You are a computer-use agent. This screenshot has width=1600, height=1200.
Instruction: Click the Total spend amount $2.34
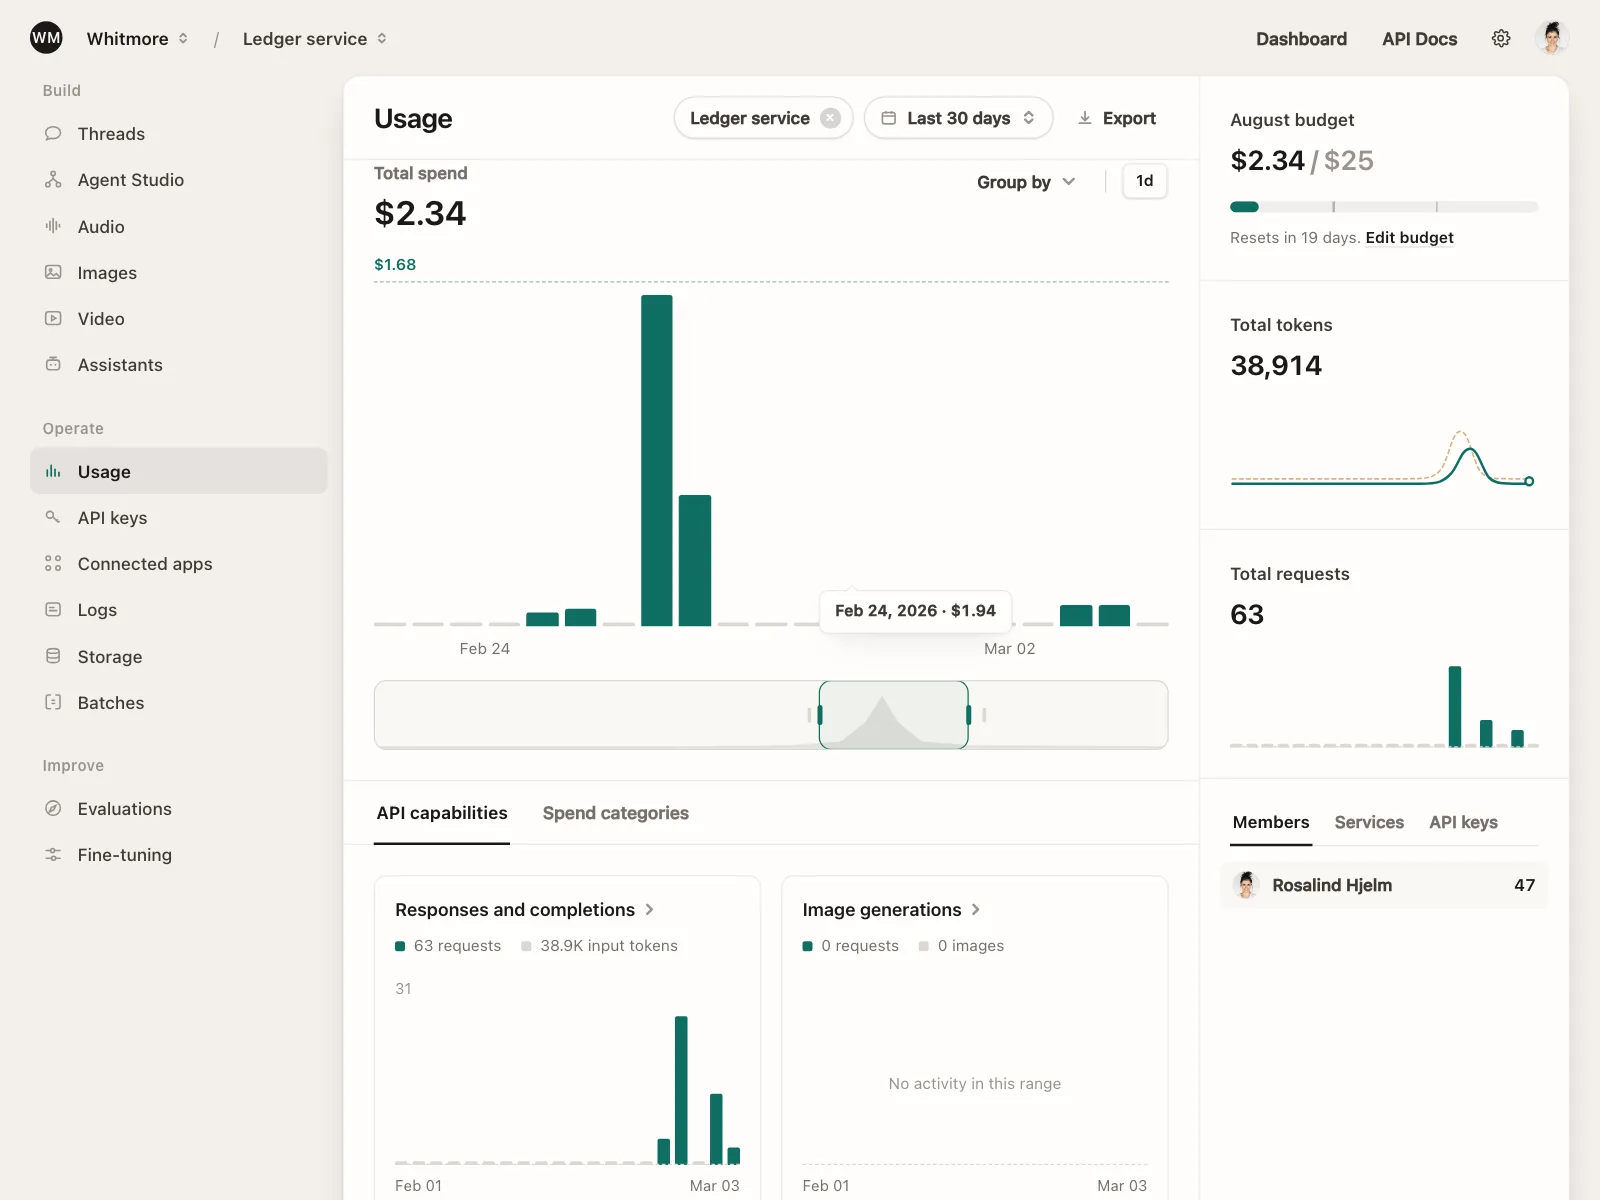point(420,213)
